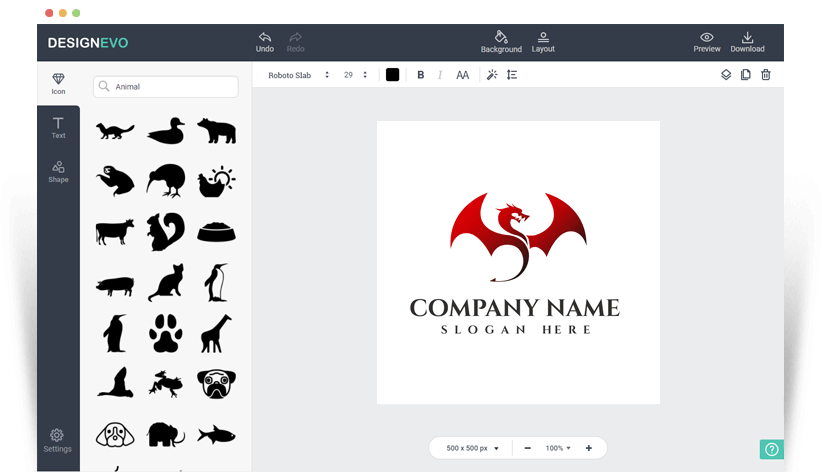Open the text effects magic wand

click(491, 75)
